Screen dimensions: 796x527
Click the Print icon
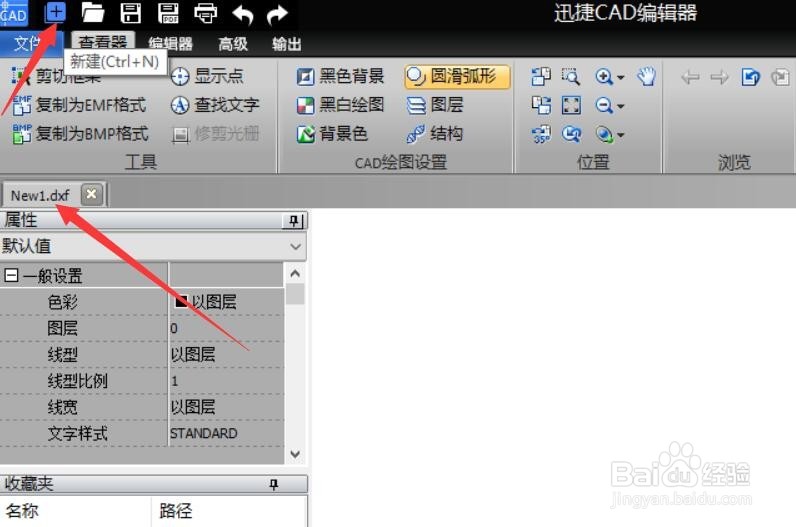[206, 13]
